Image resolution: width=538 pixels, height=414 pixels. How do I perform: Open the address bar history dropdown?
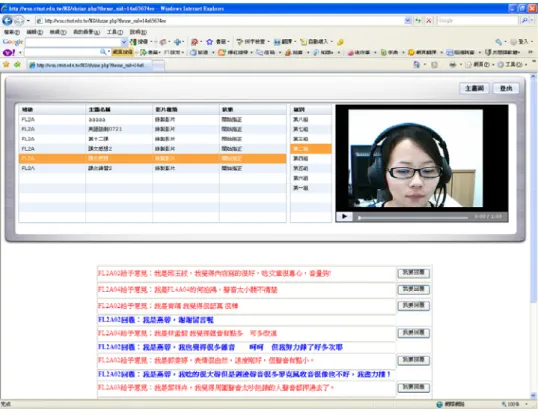point(407,21)
